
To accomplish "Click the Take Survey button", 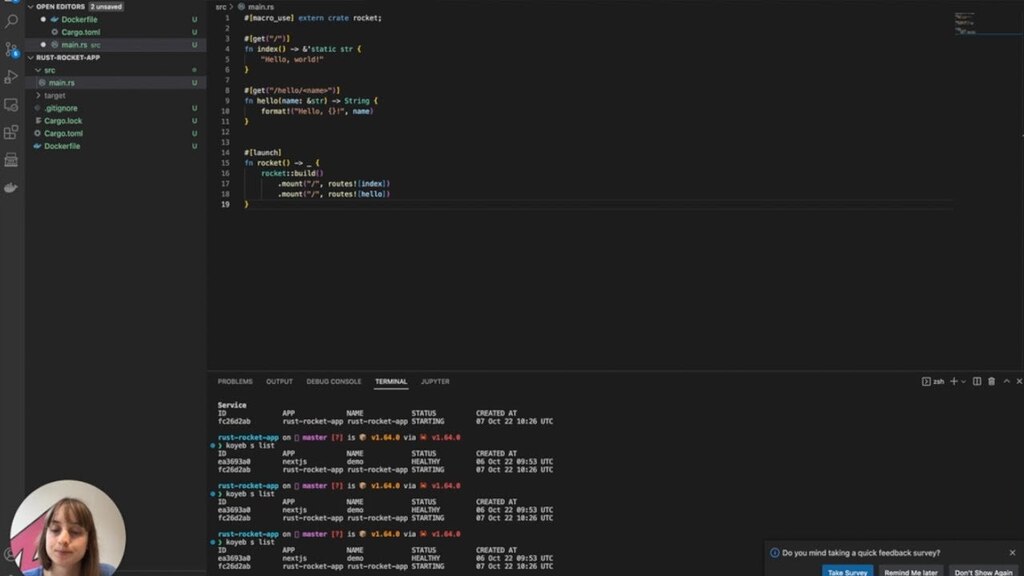I will (847, 571).
